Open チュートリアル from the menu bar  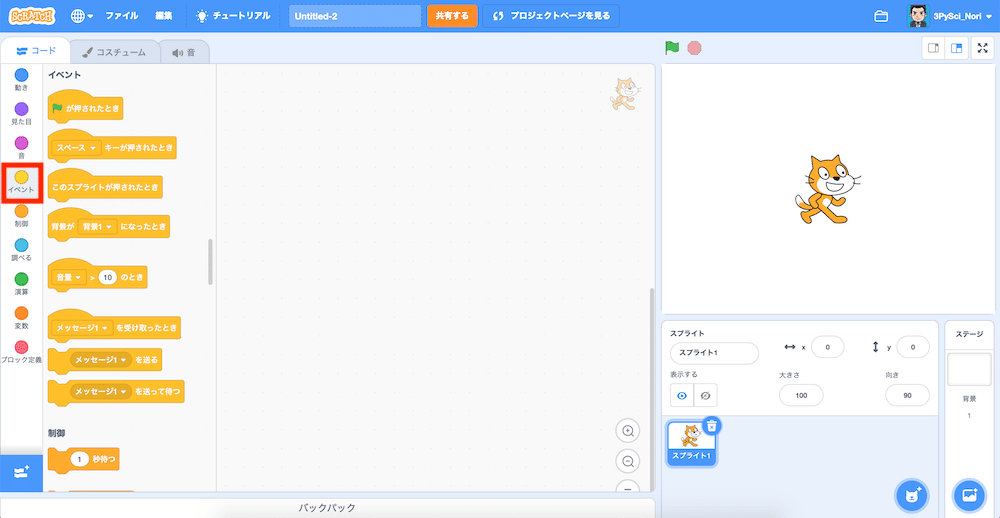pyautogui.click(x=233, y=16)
